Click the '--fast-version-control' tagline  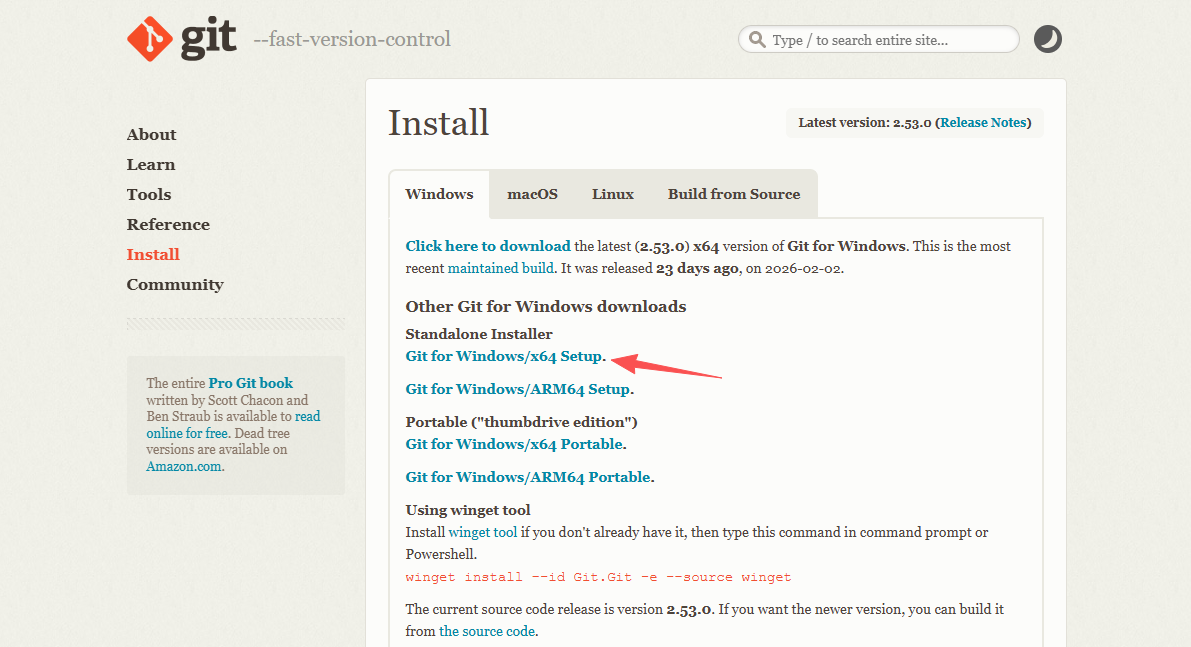click(352, 39)
